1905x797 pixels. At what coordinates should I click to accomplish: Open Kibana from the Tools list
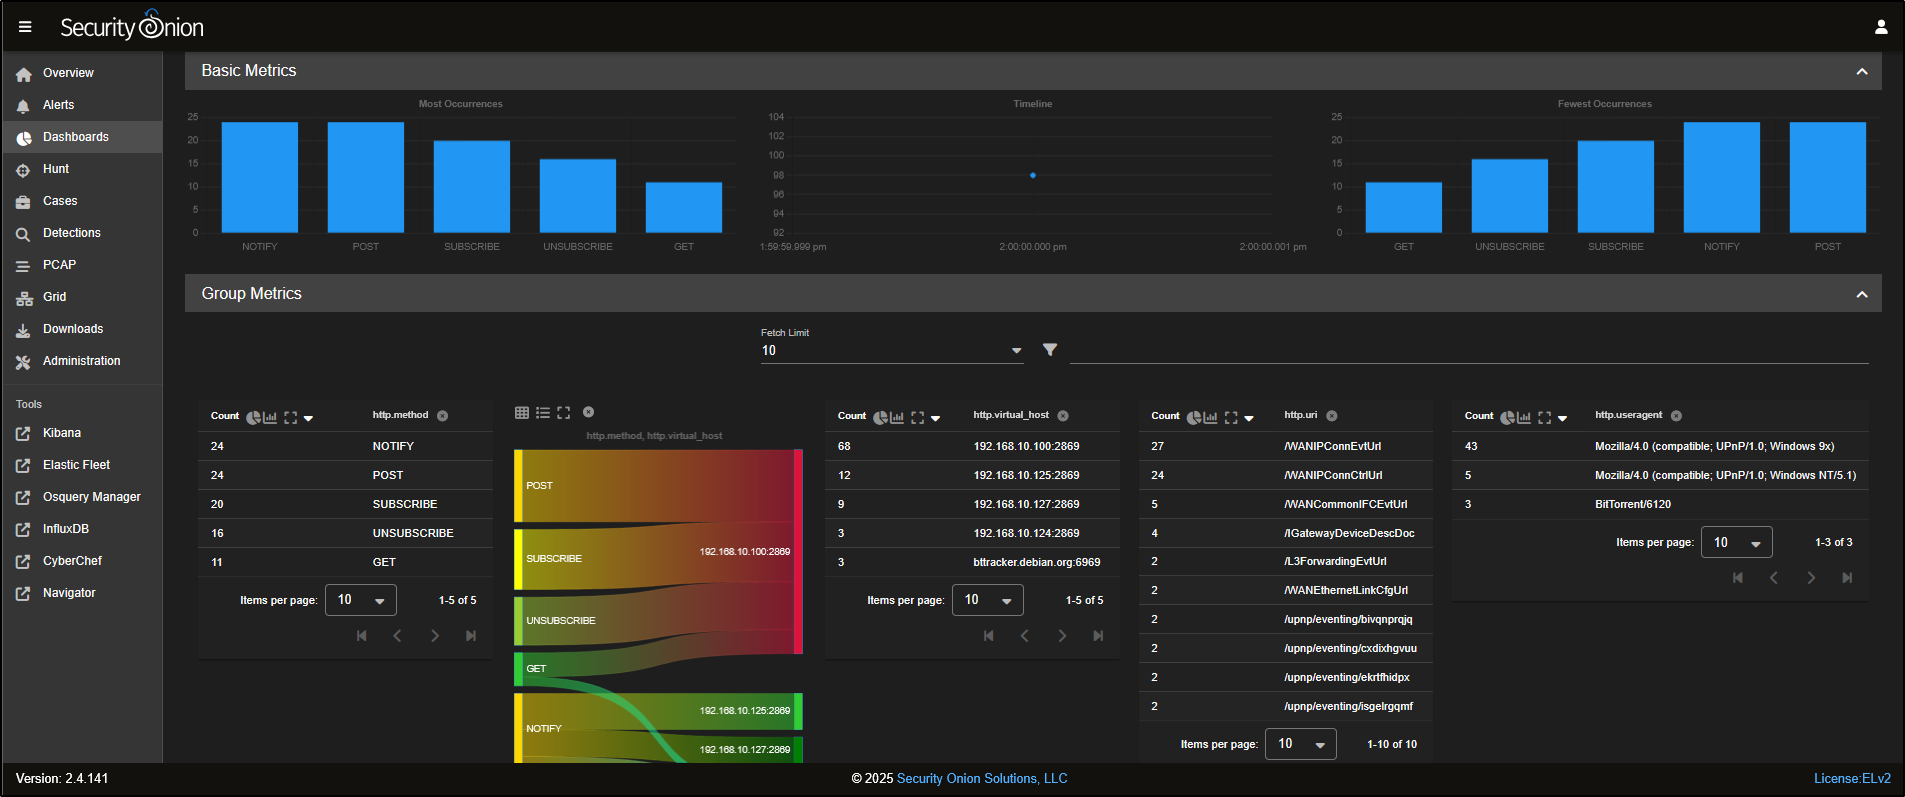62,433
